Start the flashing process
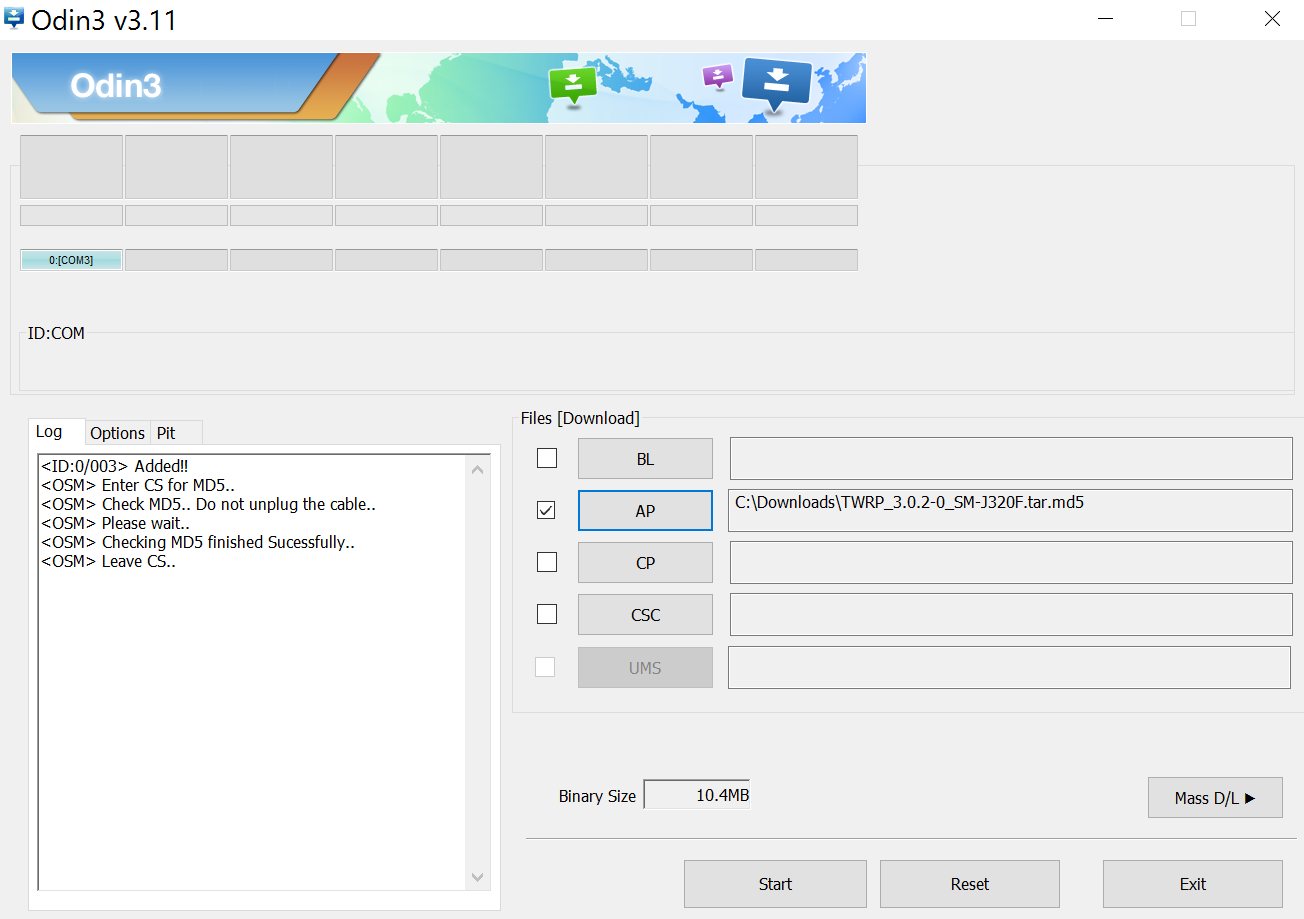 [775, 884]
